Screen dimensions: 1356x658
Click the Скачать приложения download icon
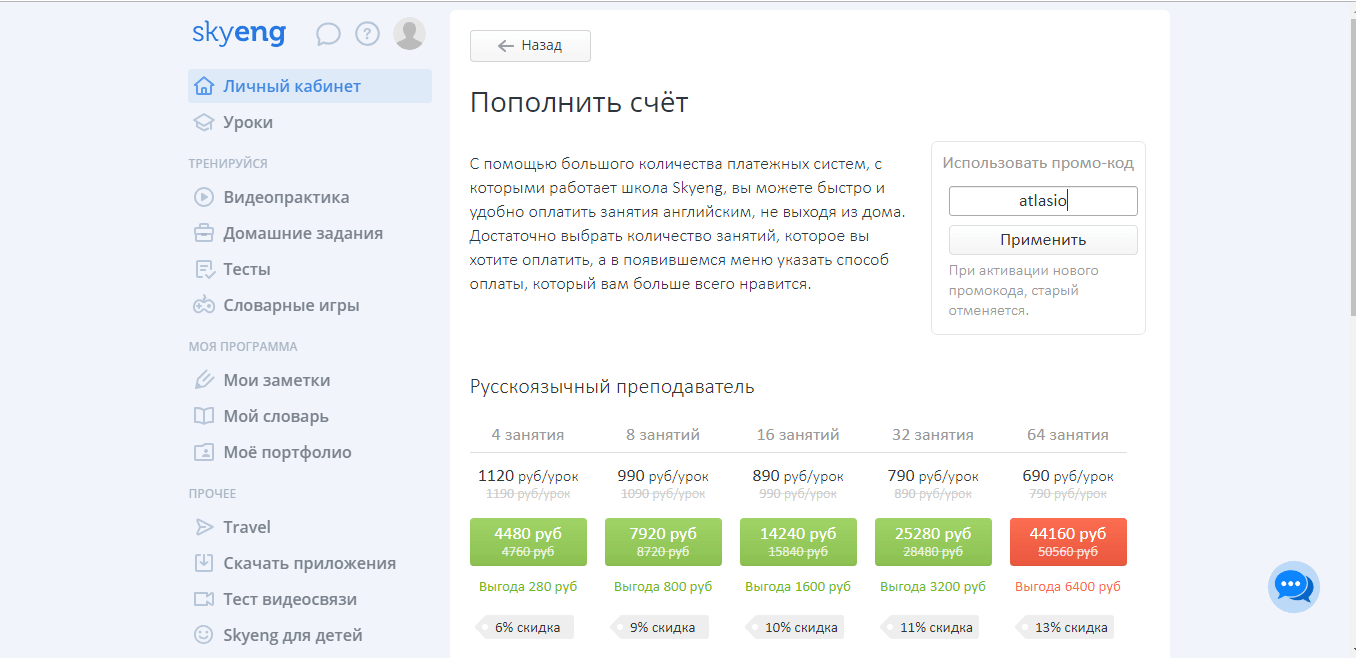click(x=204, y=563)
